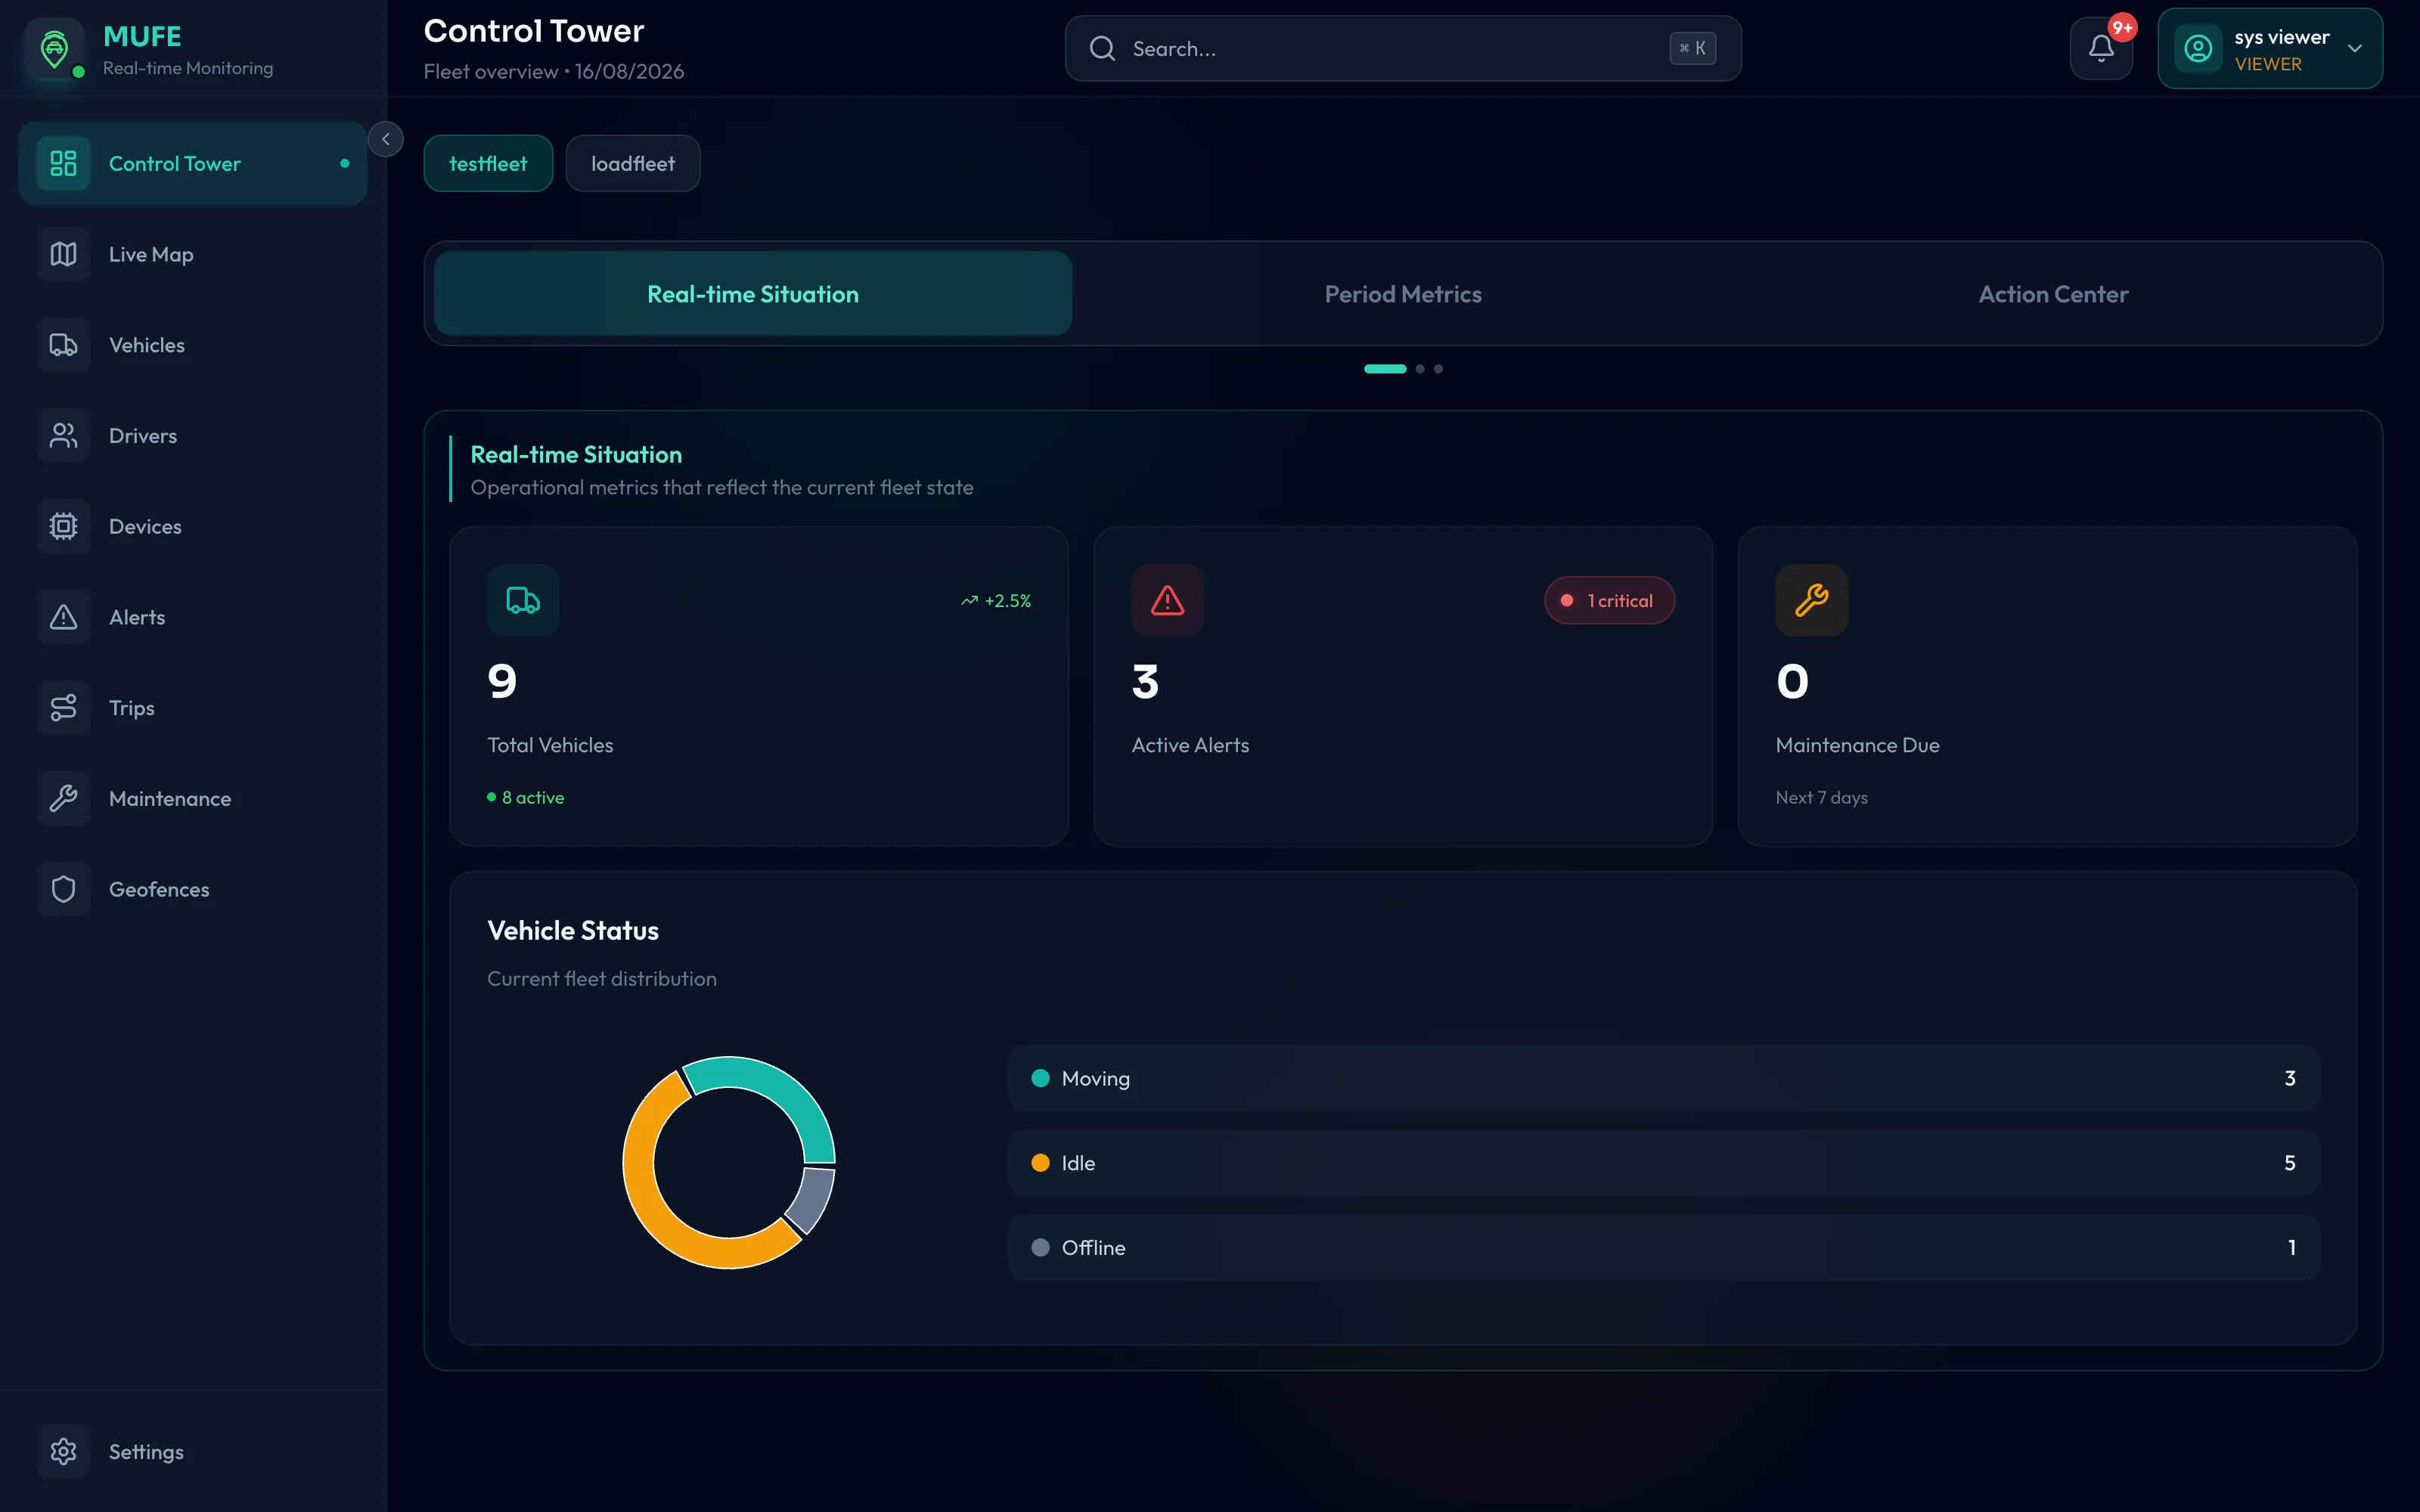The width and height of the screenshot is (2420, 1512).
Task: Click the truck icon on Total Vehicles card
Action: 523,600
